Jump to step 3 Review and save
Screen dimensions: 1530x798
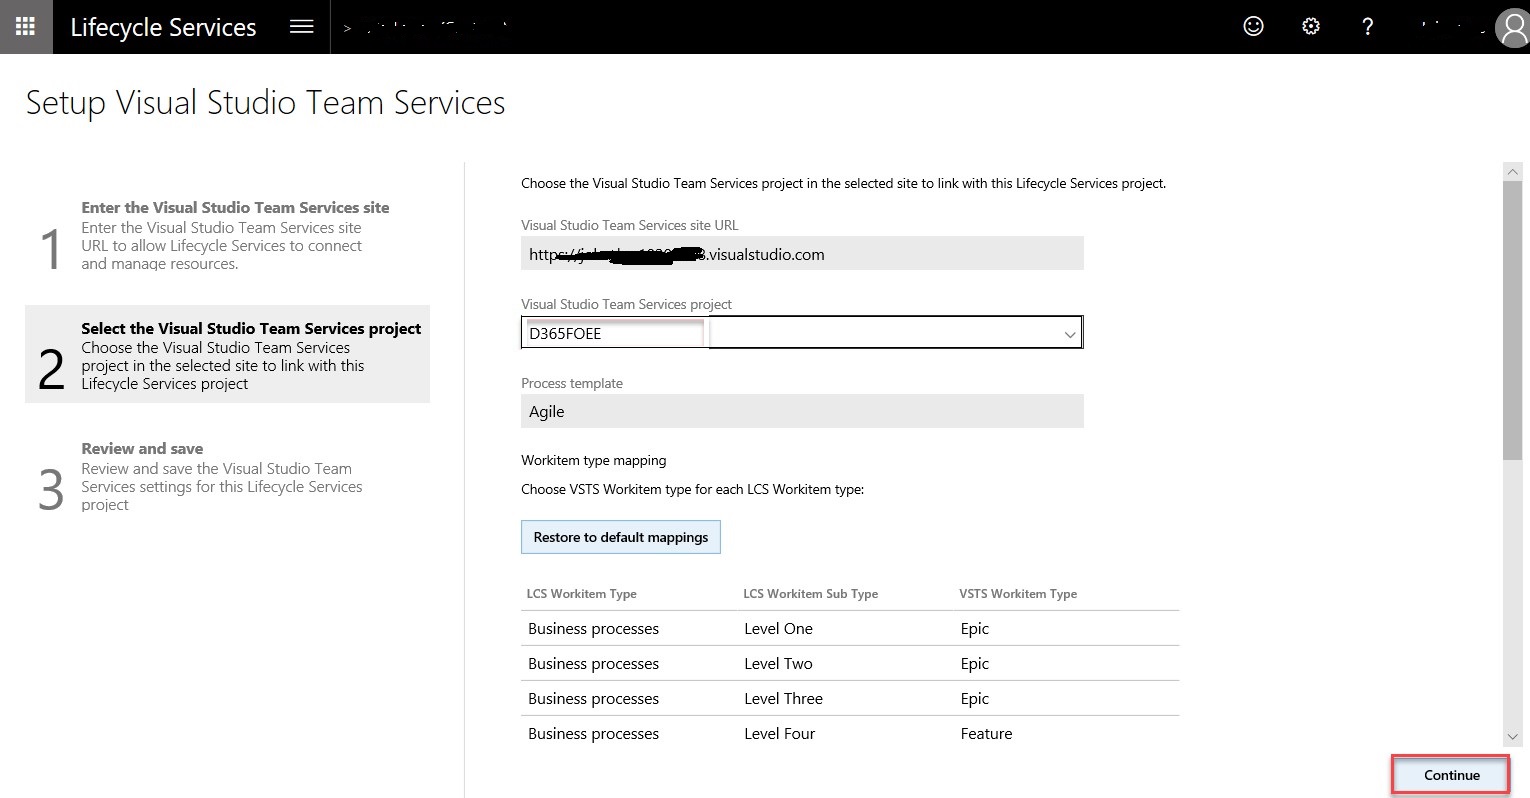tap(227, 476)
